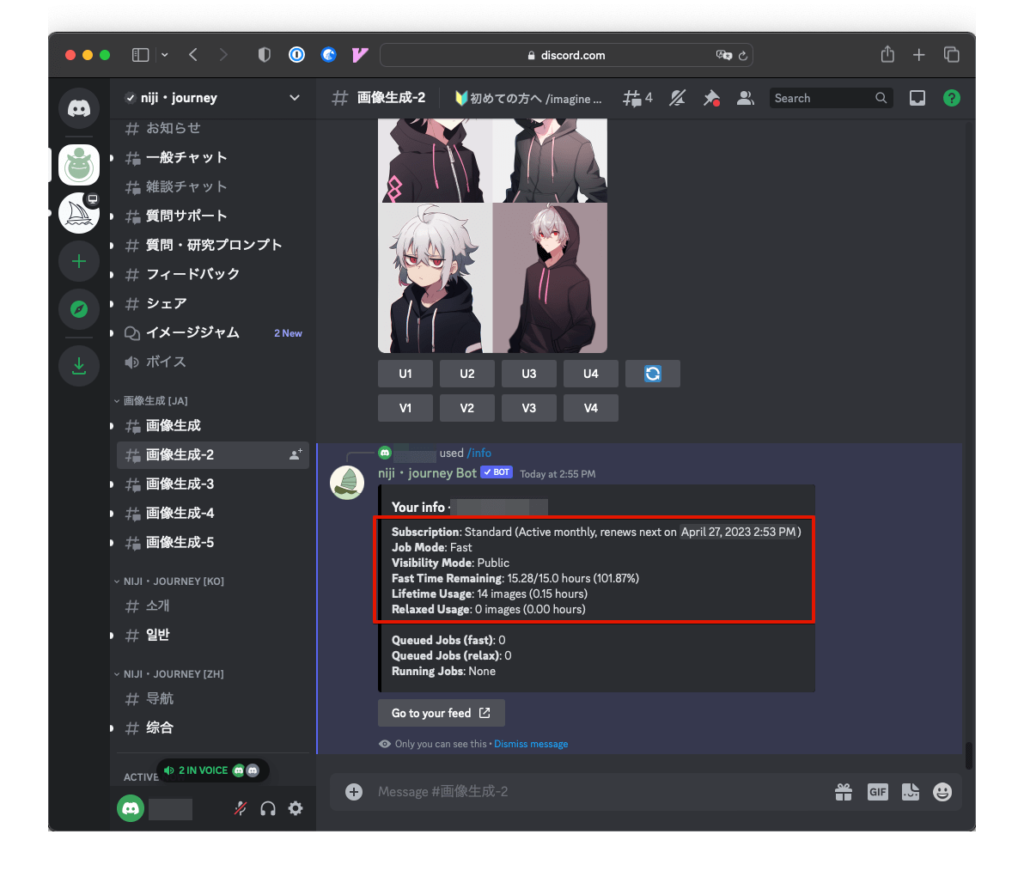Open the 質問サポート channel
Image resolution: width=1024 pixels, height=895 pixels.
(213, 216)
